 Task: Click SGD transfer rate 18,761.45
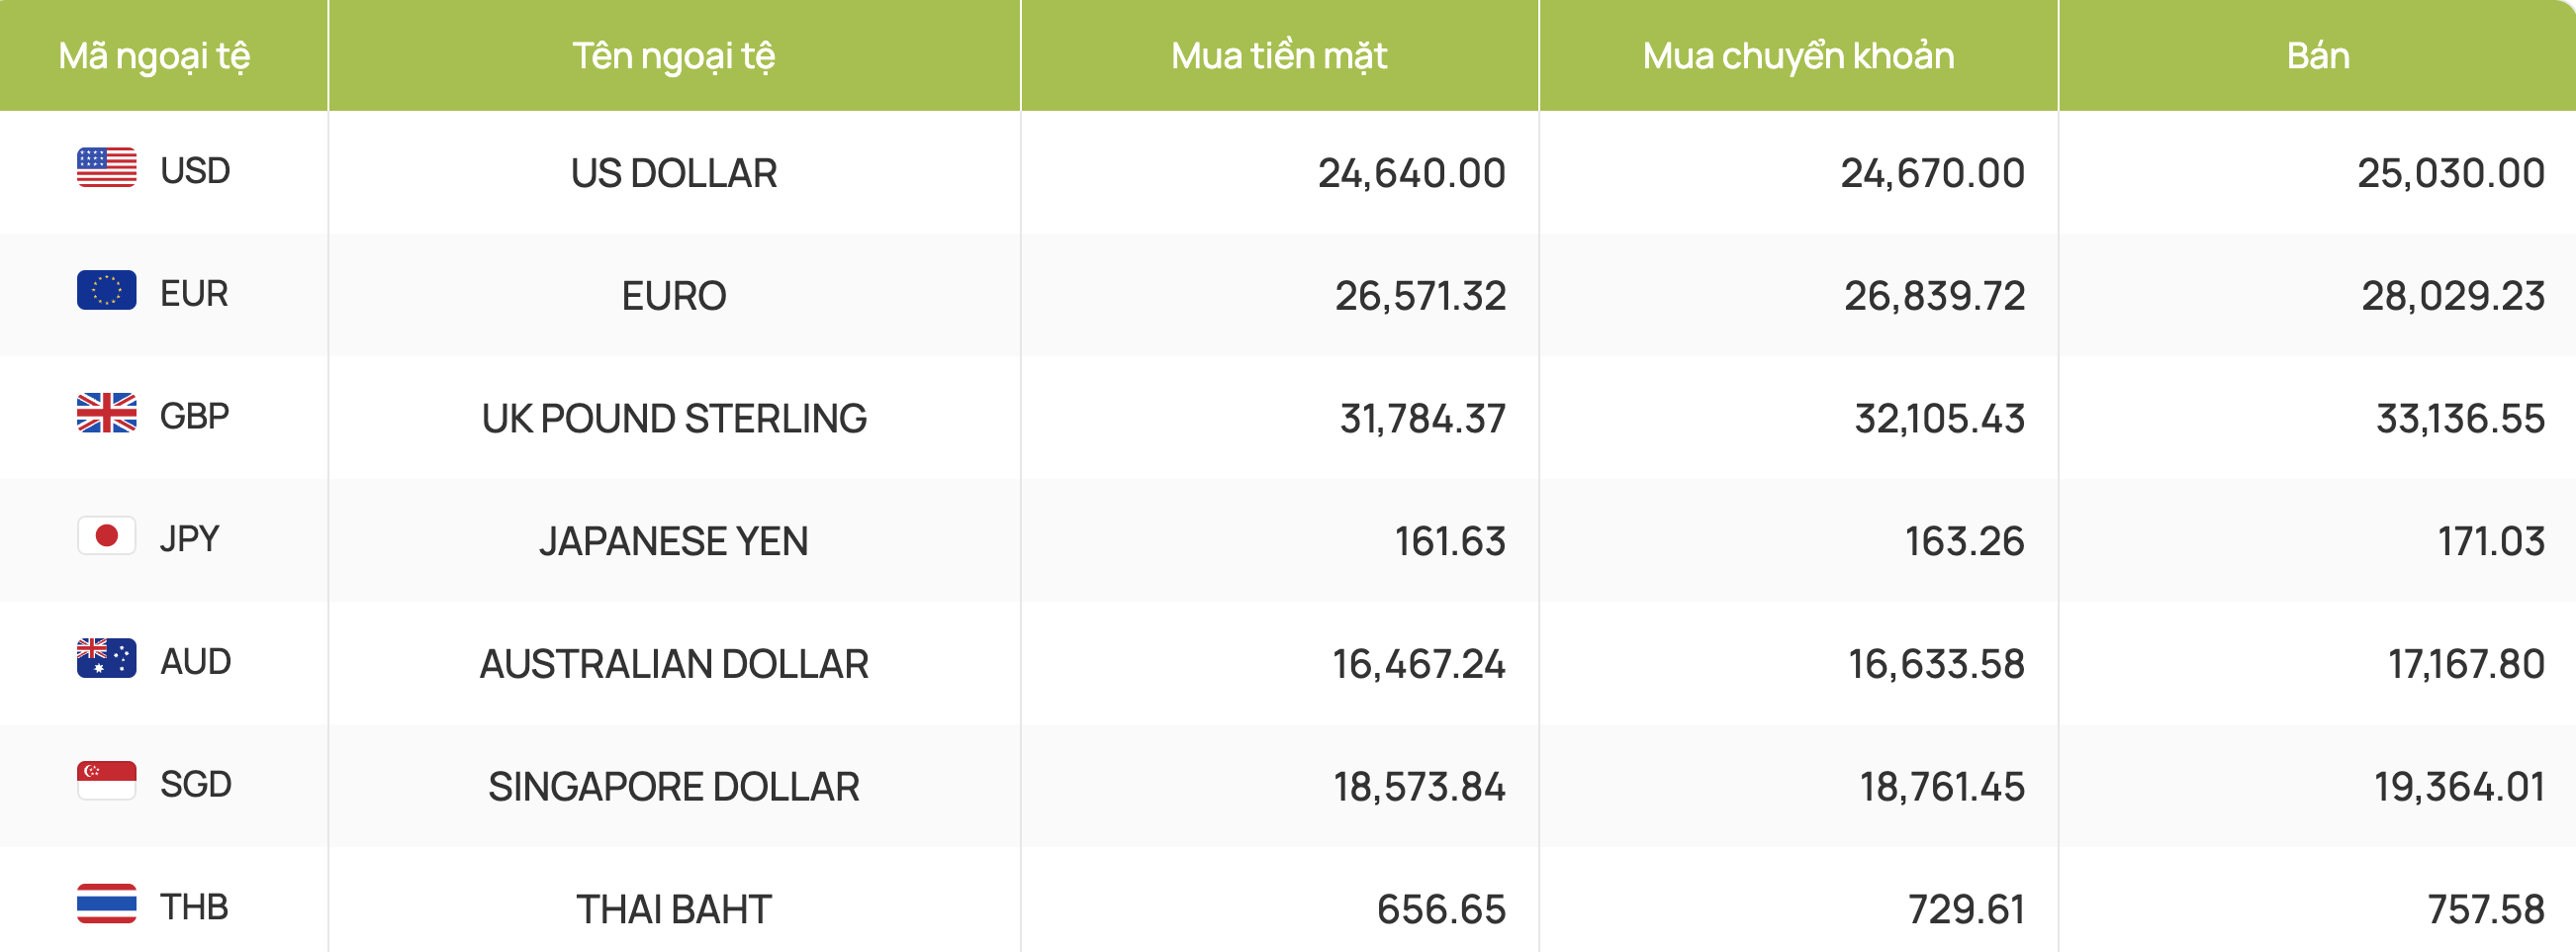1942,787
